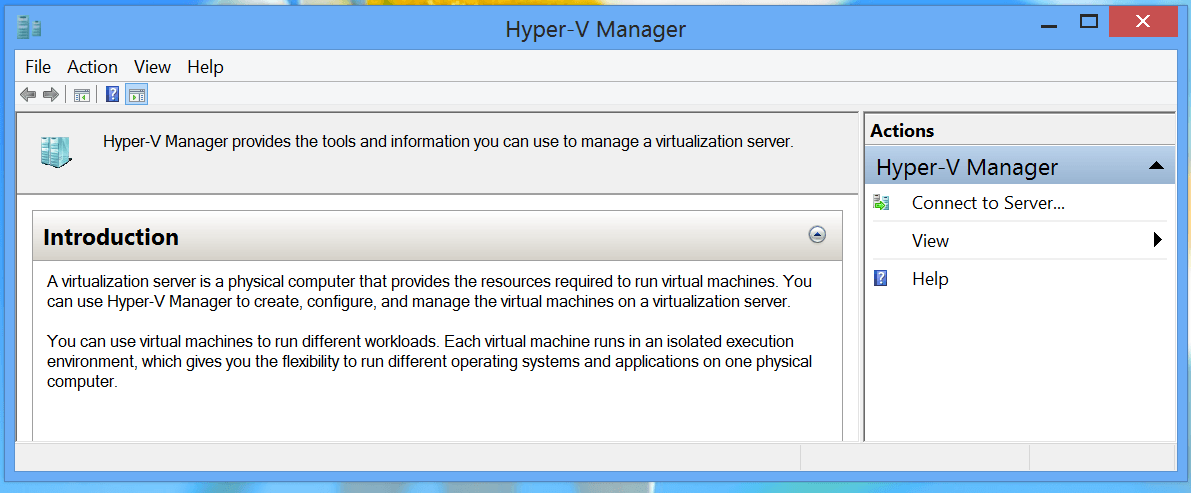Click the 'A virtualization server is' paragraph

(430, 291)
